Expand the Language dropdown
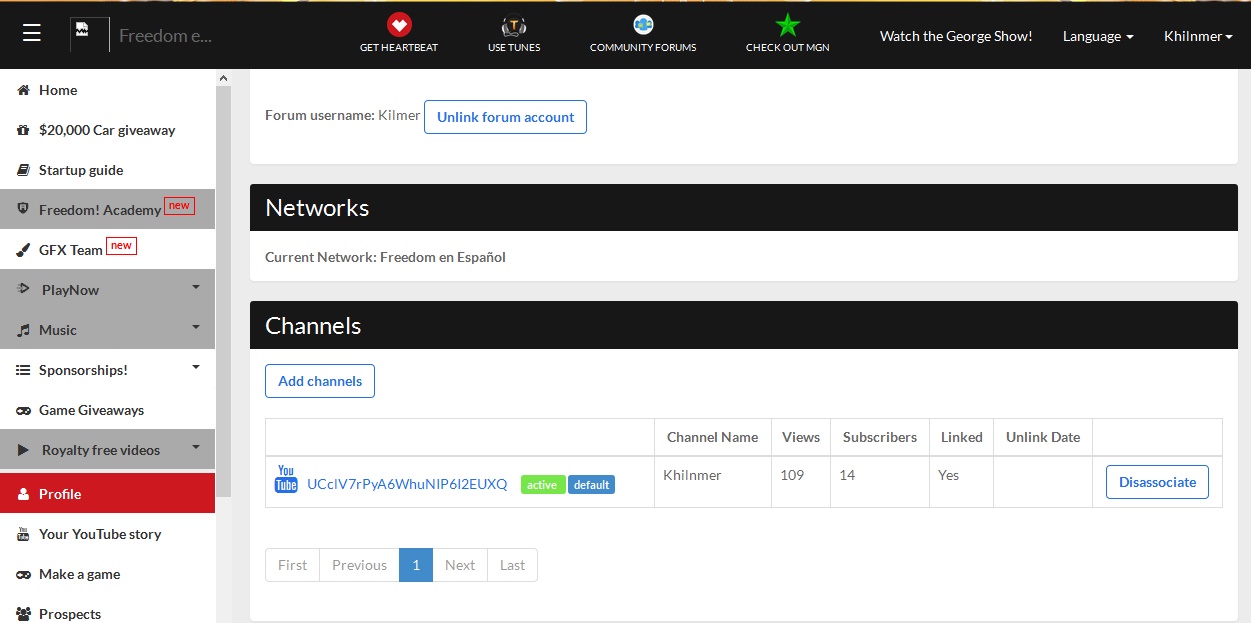 pos(1097,36)
